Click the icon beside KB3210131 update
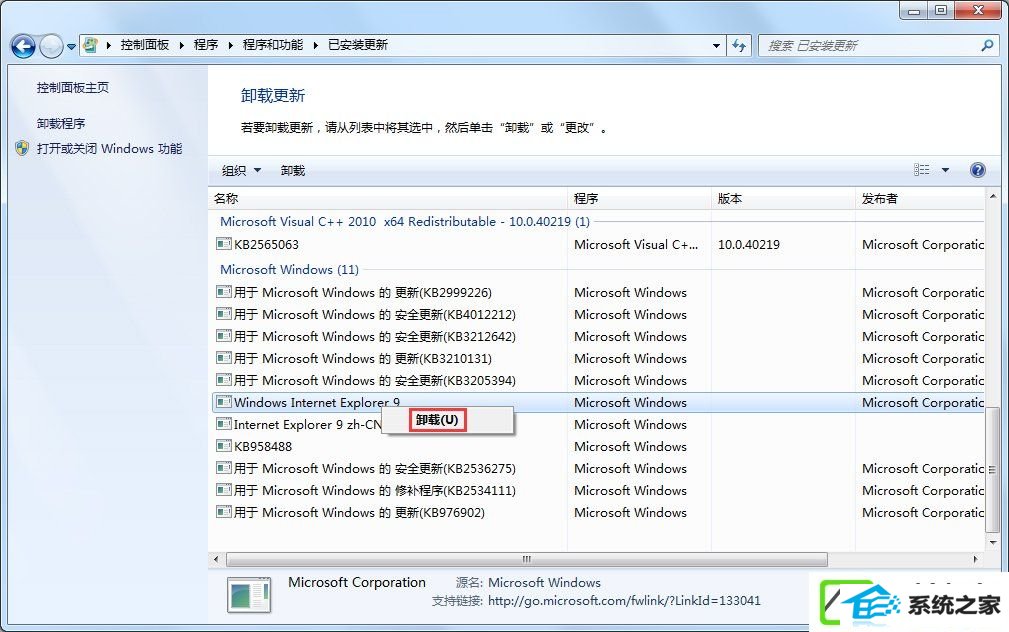This screenshot has height=632, width=1009. [224, 358]
